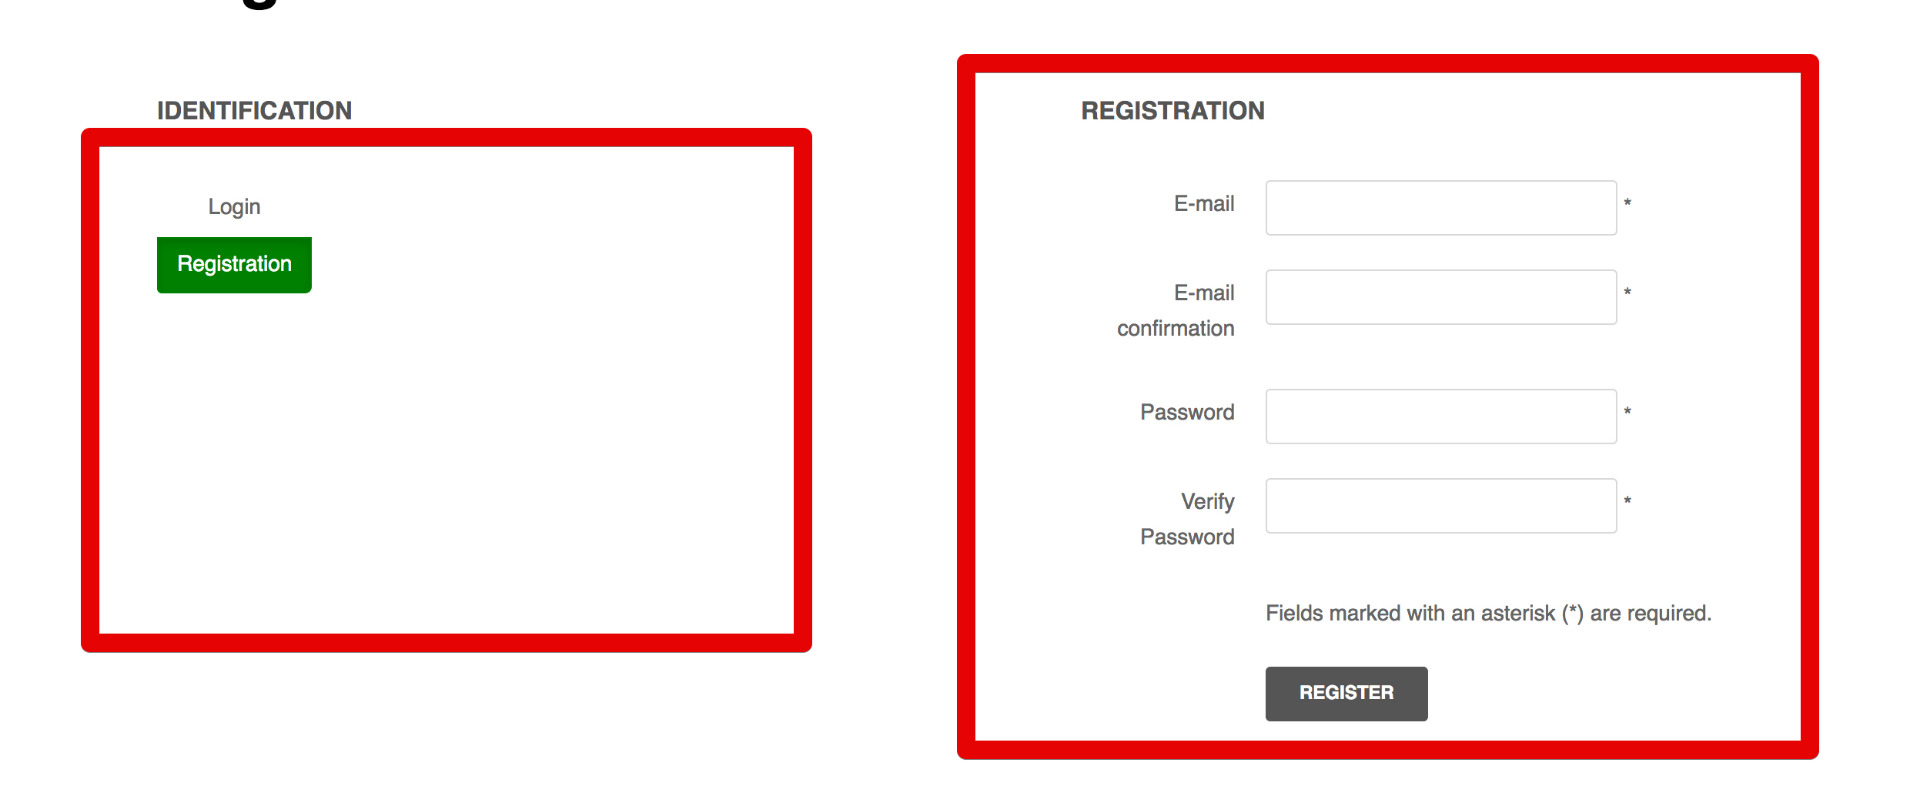
Task: Click the asterisk next to Verify Password
Action: 1628,501
